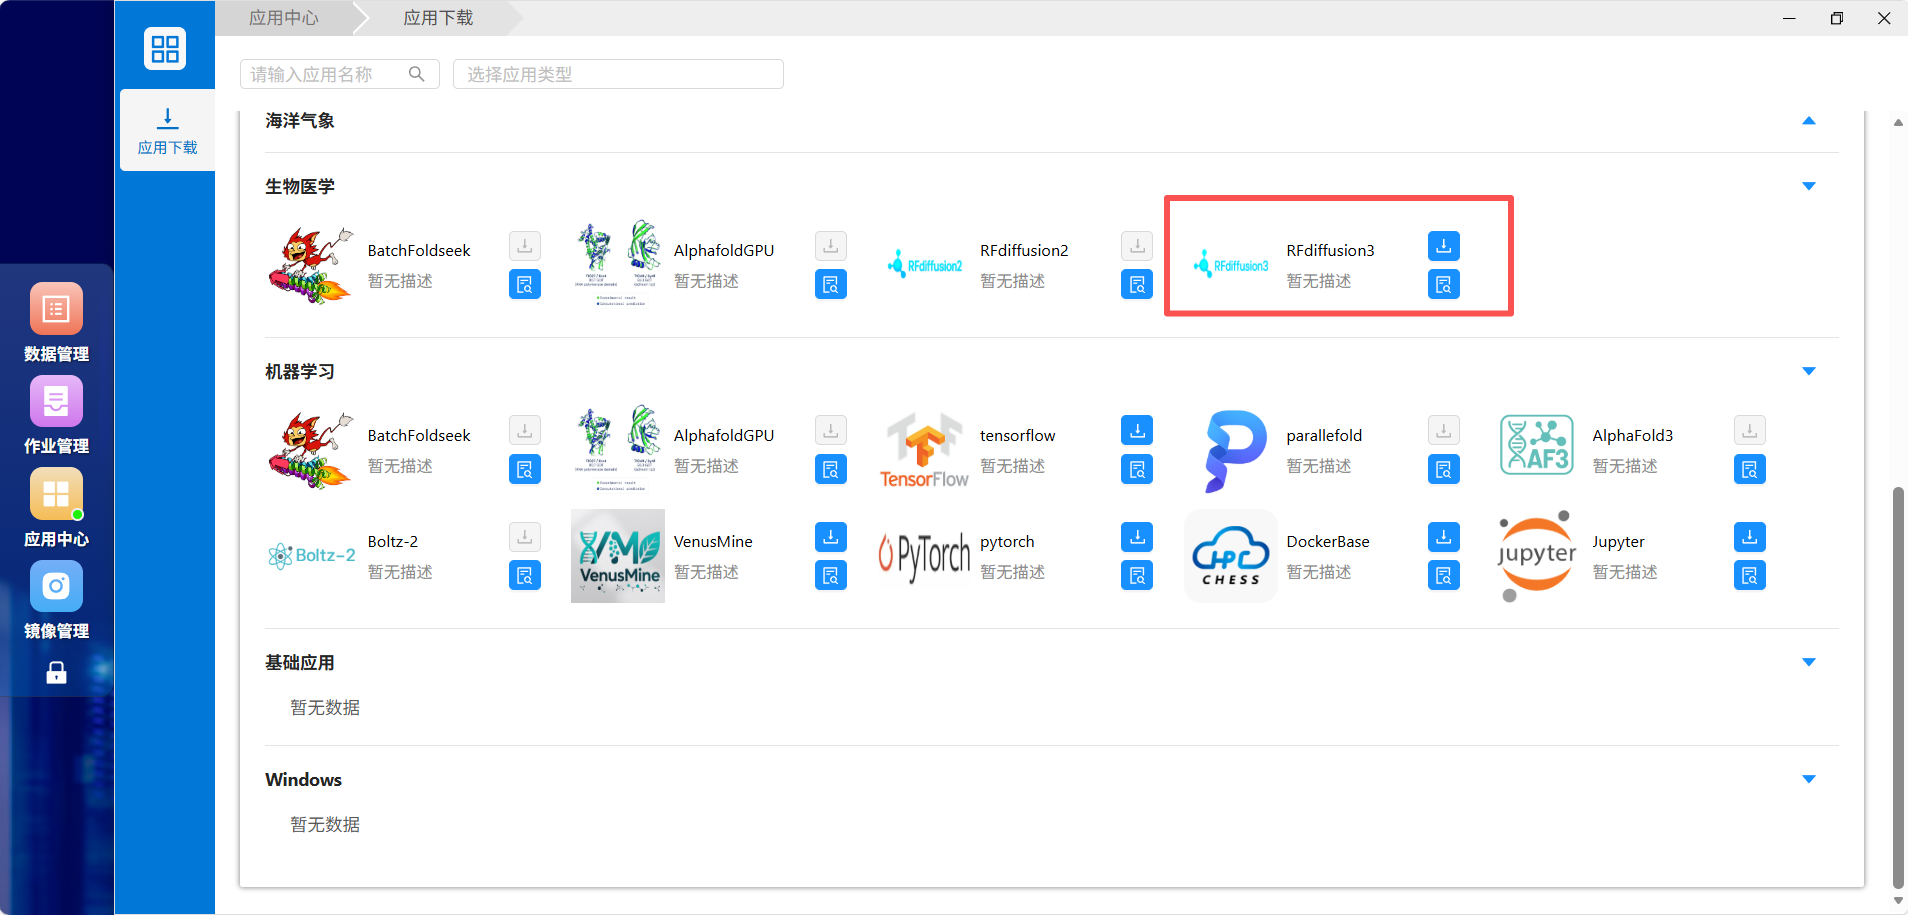Image resolution: width=1908 pixels, height=915 pixels.
Task: Download the RFdiffusion3 application
Action: (1443, 246)
